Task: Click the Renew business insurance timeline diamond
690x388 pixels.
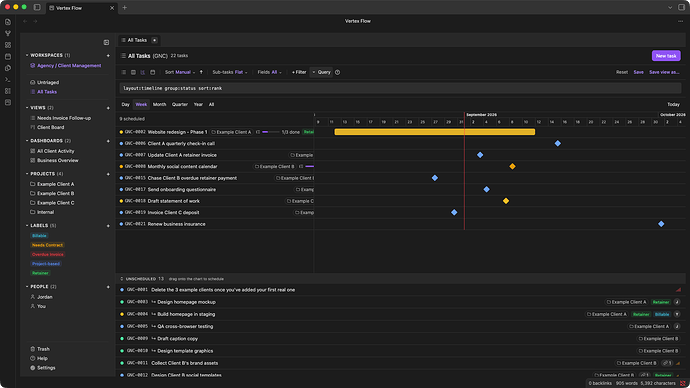Action: [x=661, y=224]
